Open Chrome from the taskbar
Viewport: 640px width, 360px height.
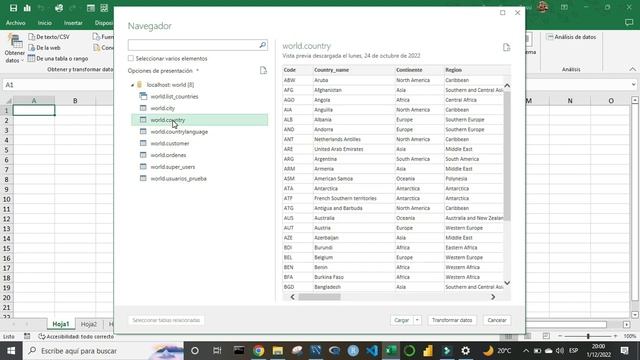click(258, 351)
